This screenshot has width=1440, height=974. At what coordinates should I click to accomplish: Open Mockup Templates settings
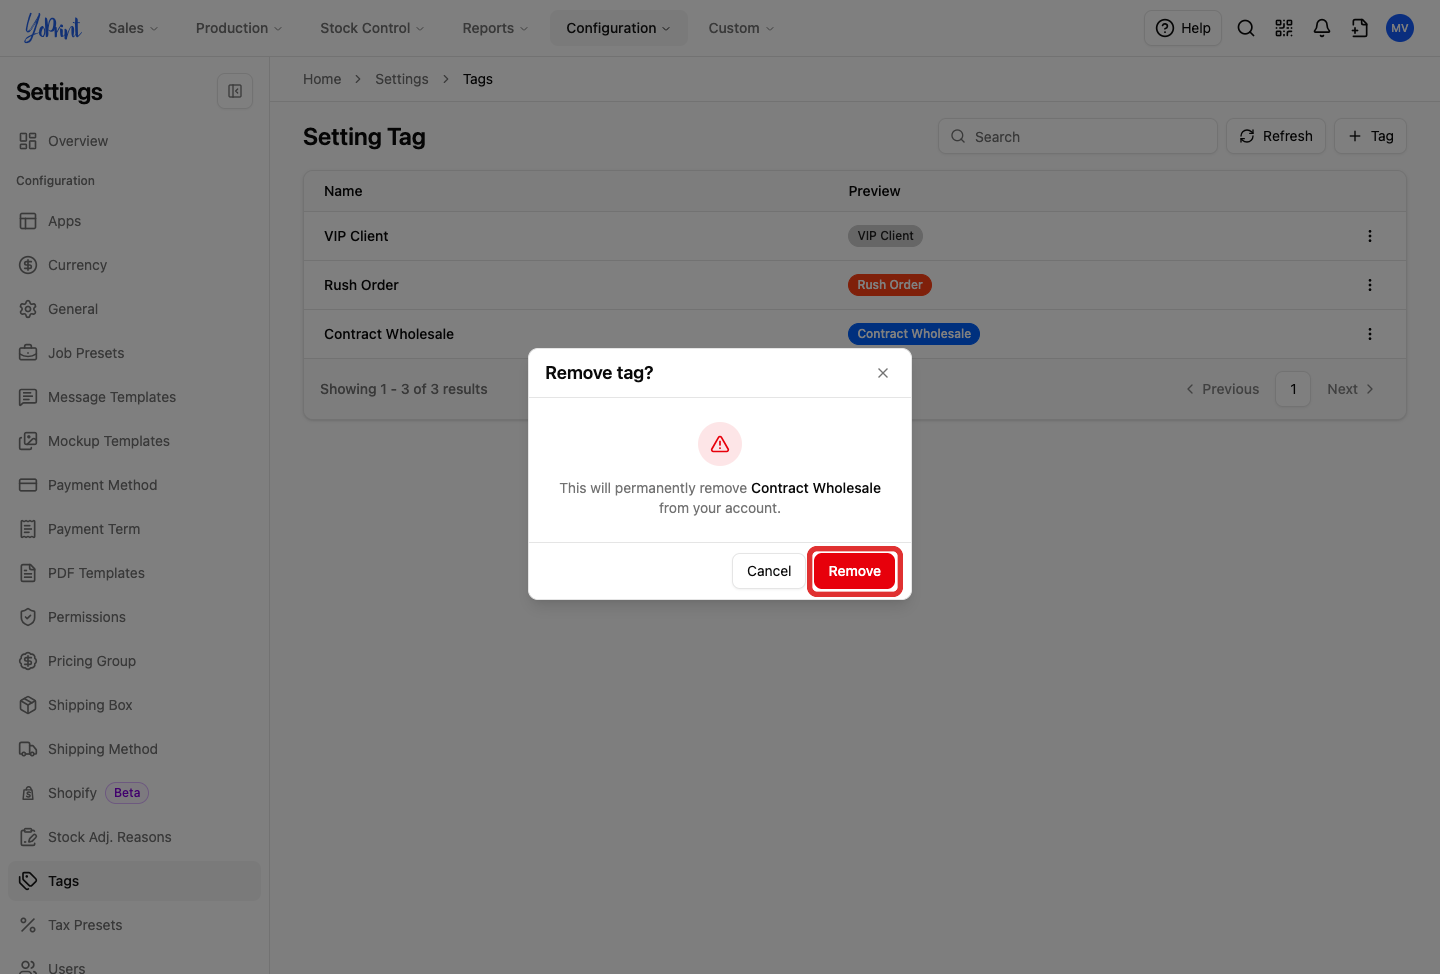[x=134, y=441]
